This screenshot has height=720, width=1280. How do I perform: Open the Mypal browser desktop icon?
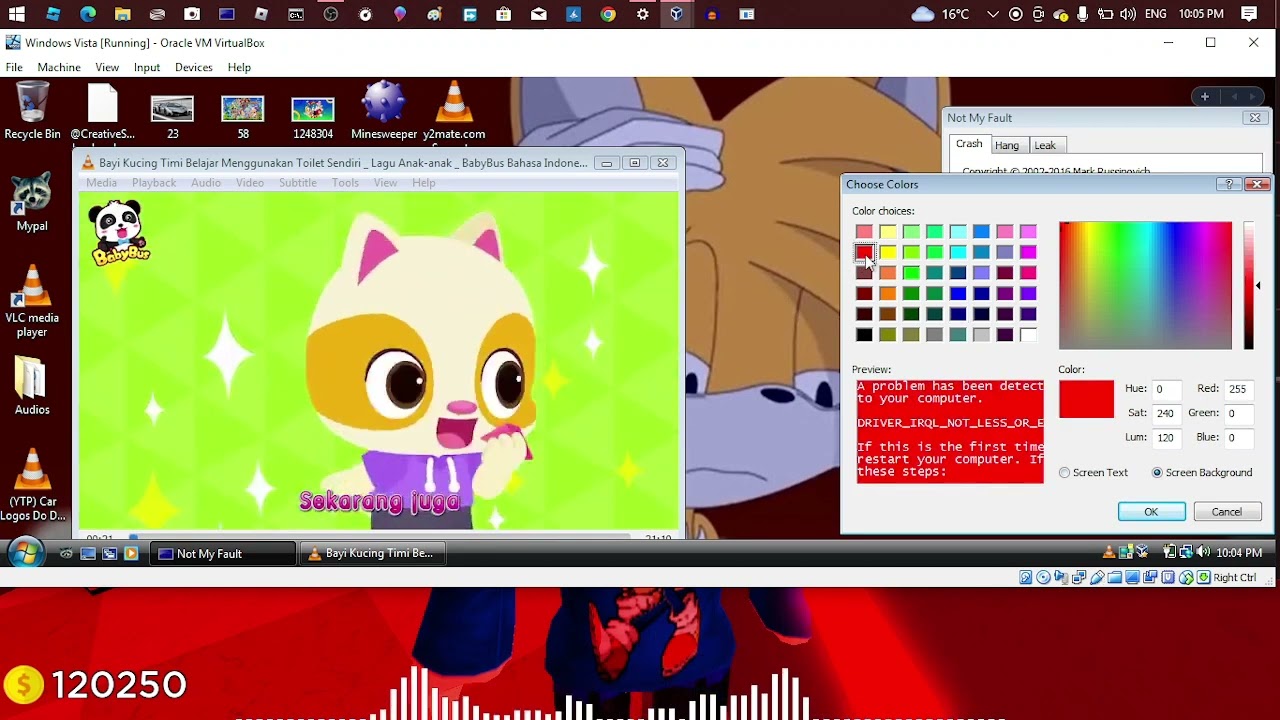click(32, 202)
